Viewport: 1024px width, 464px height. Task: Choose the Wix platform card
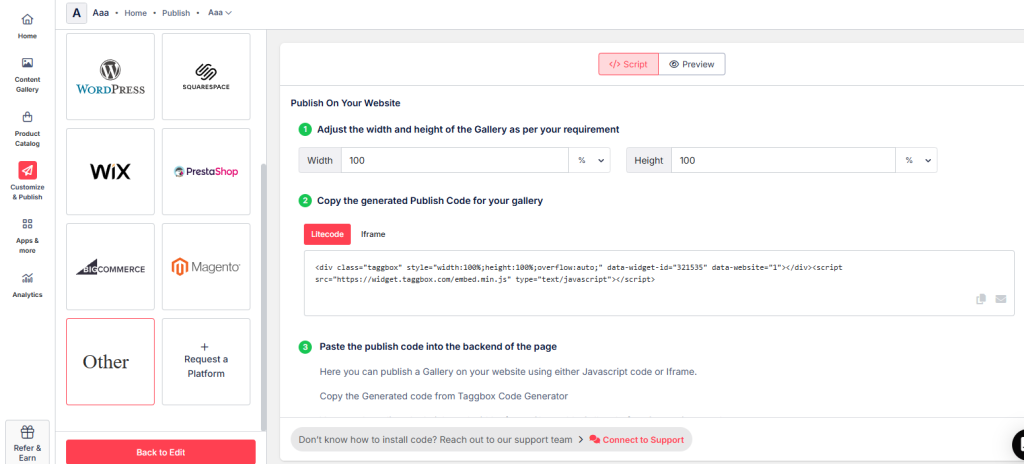click(x=110, y=171)
